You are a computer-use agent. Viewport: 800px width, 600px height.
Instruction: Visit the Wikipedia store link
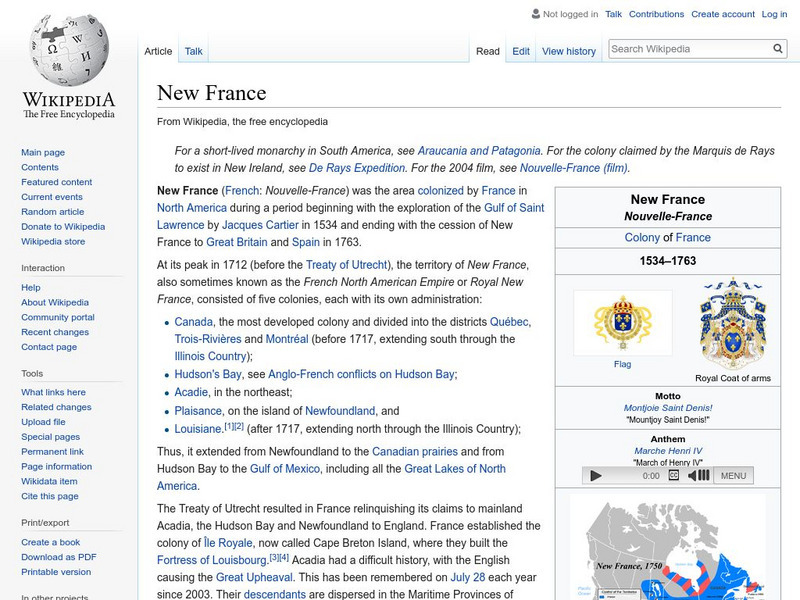(53, 241)
